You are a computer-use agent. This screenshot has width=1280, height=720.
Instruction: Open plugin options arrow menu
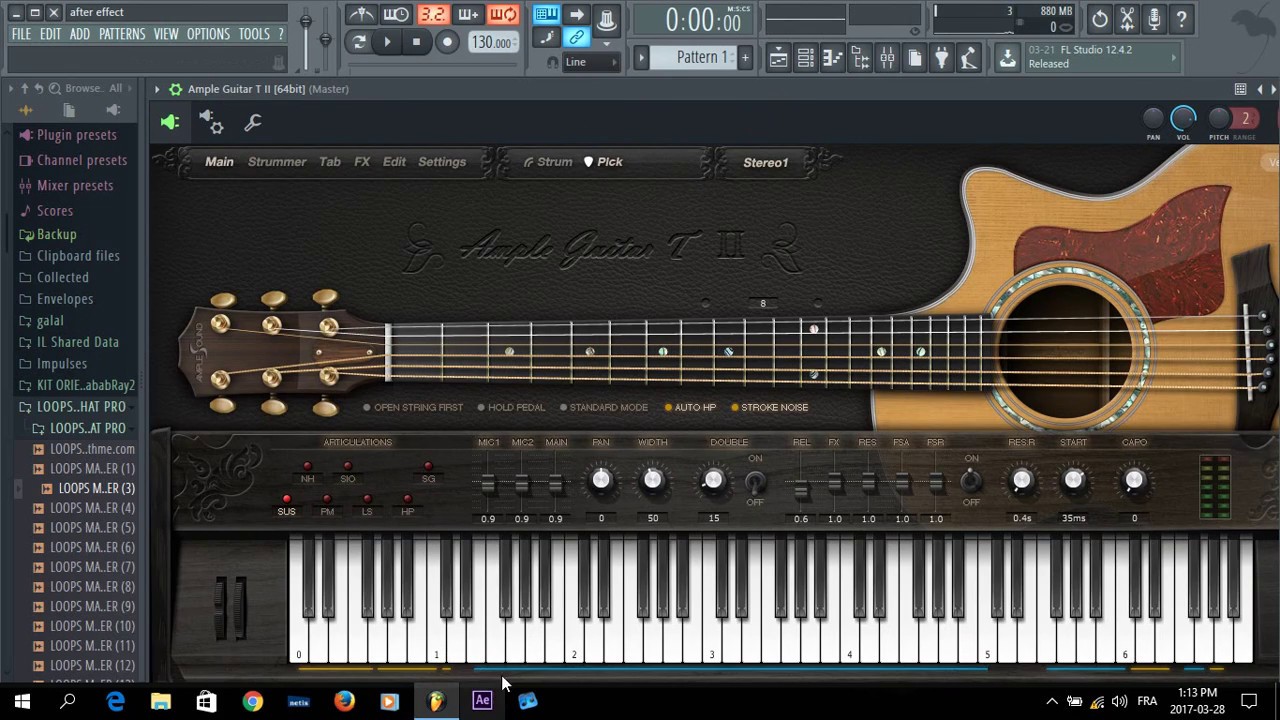[156, 89]
